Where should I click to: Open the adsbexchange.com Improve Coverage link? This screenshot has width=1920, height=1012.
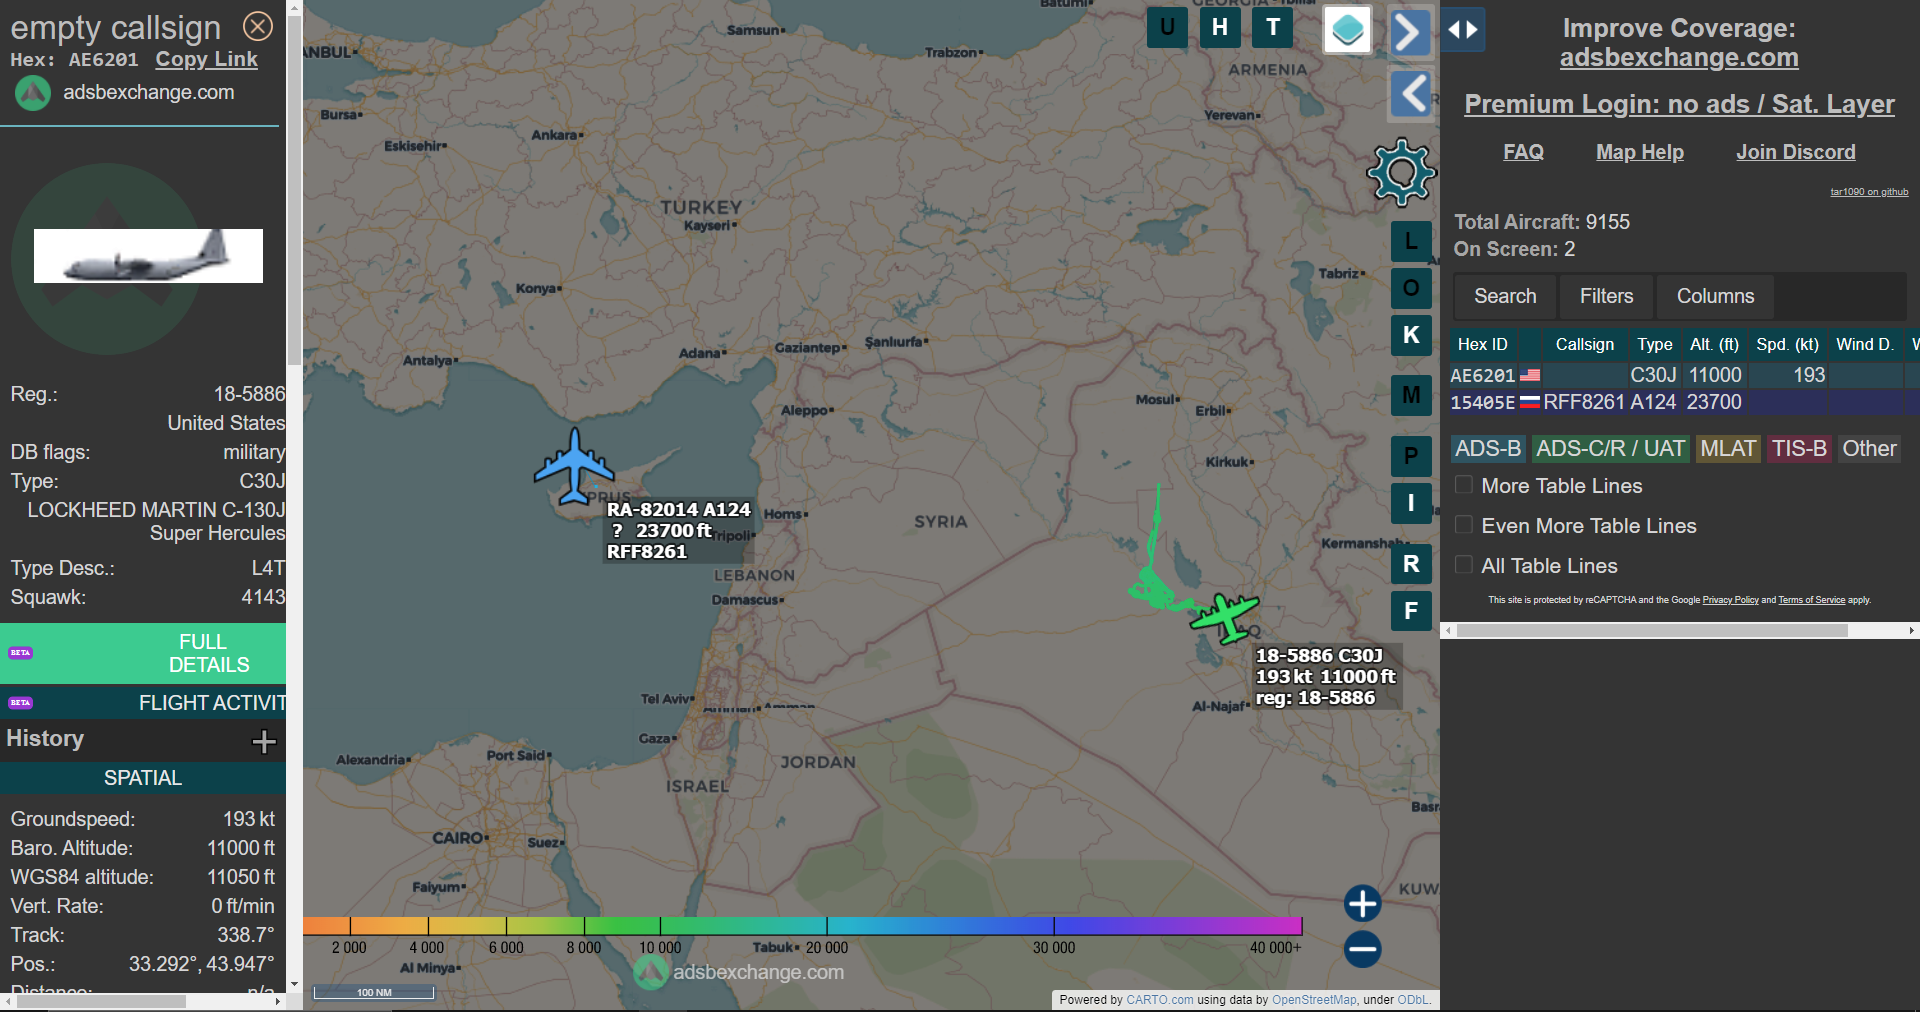(x=1679, y=58)
